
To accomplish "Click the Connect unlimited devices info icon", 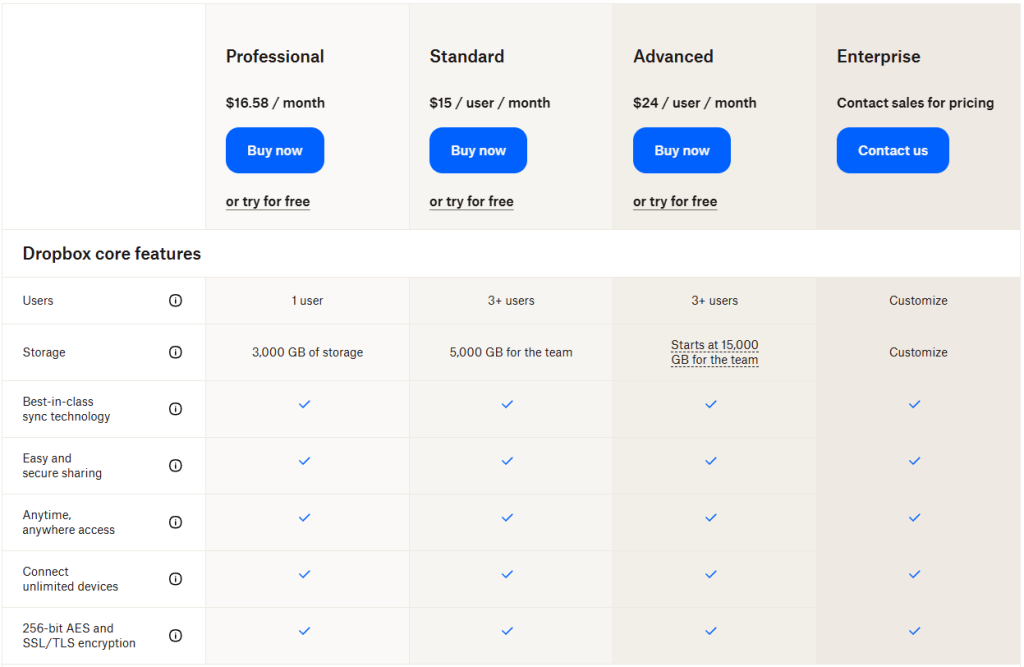I will (x=176, y=578).
